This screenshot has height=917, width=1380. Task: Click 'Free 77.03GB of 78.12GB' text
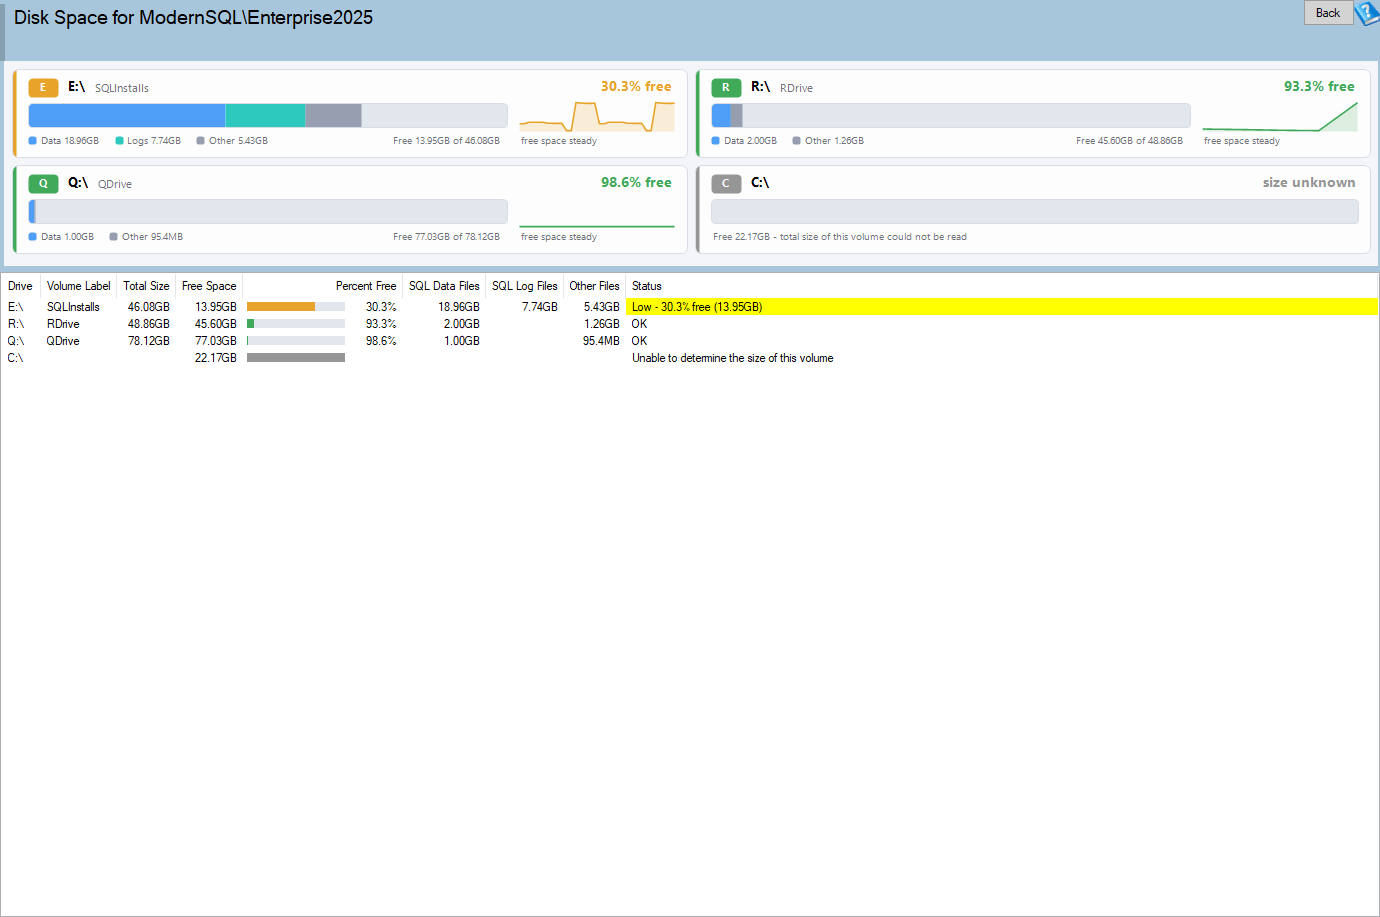[x=446, y=237]
